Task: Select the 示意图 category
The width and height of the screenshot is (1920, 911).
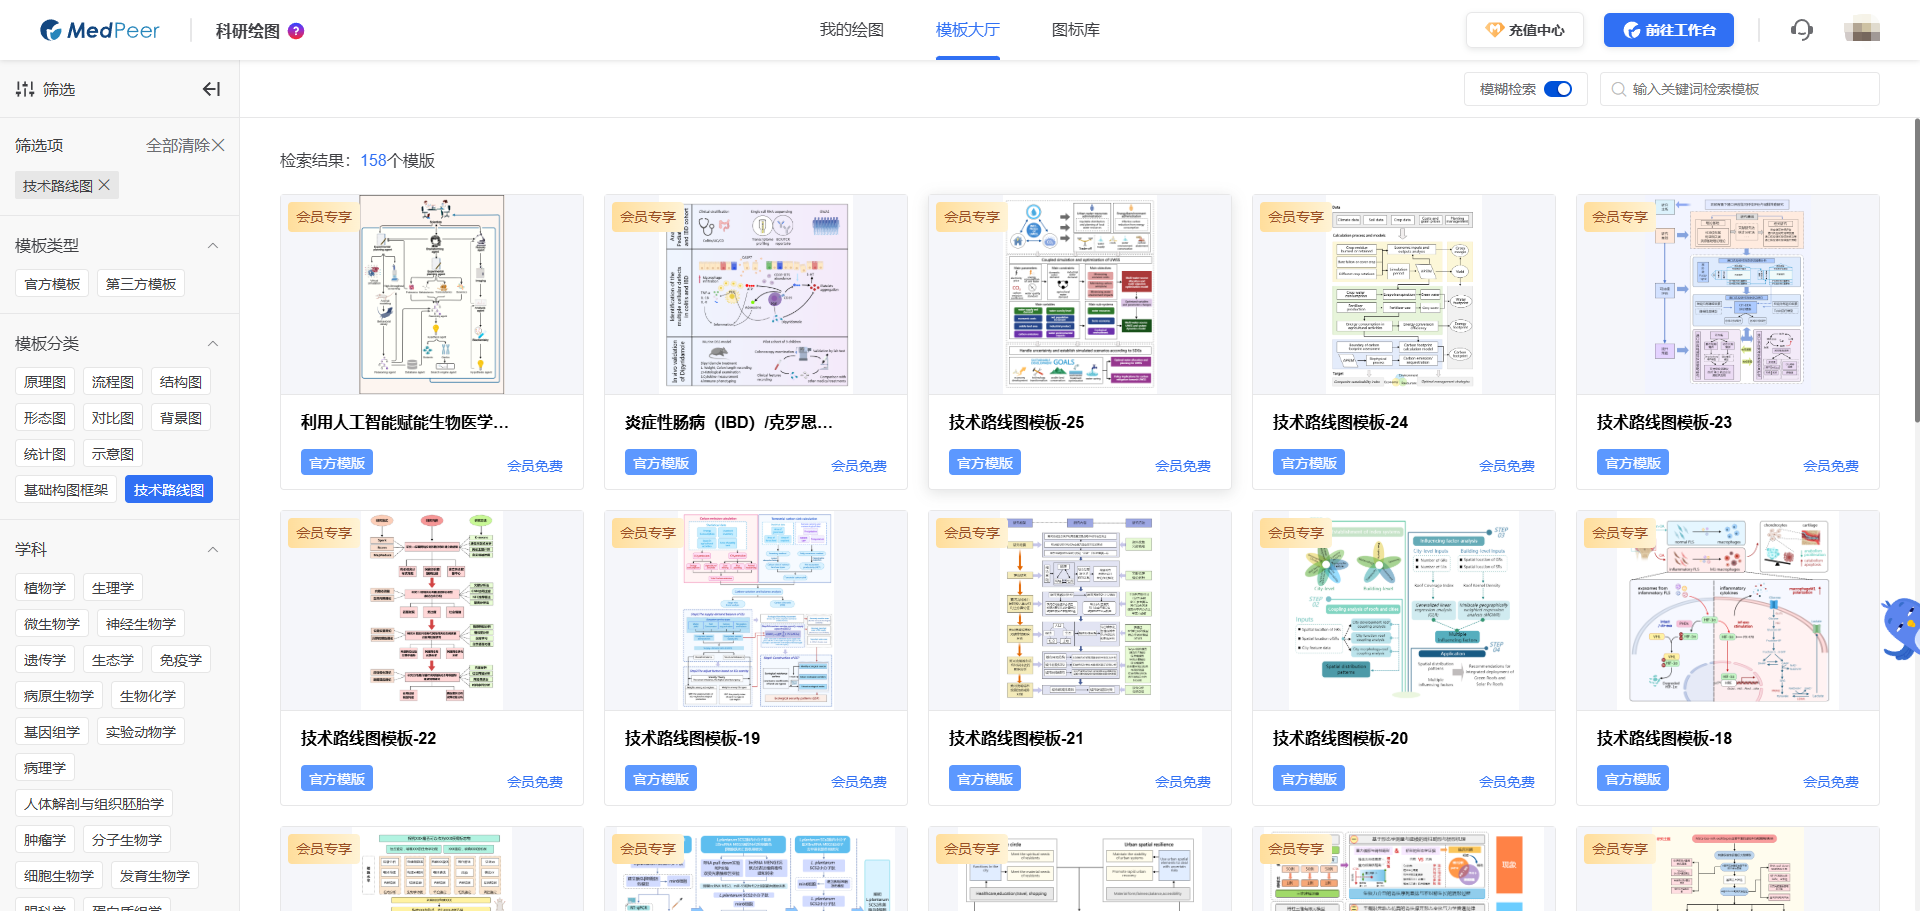Action: click(x=113, y=454)
